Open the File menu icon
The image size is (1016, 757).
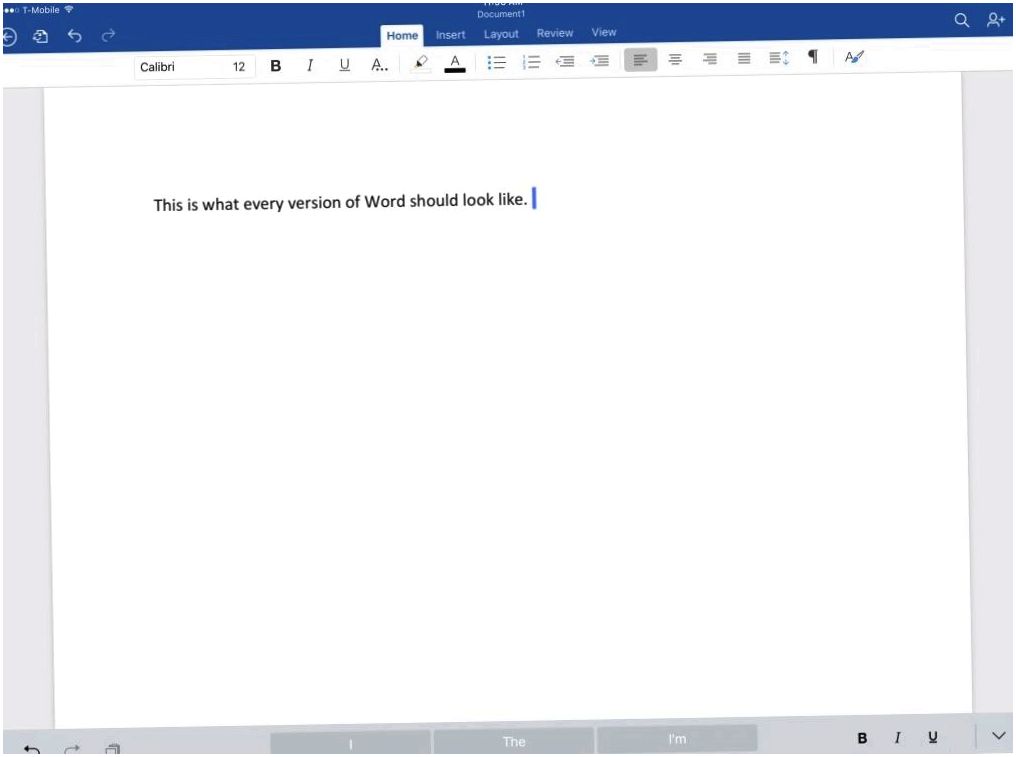(x=40, y=37)
